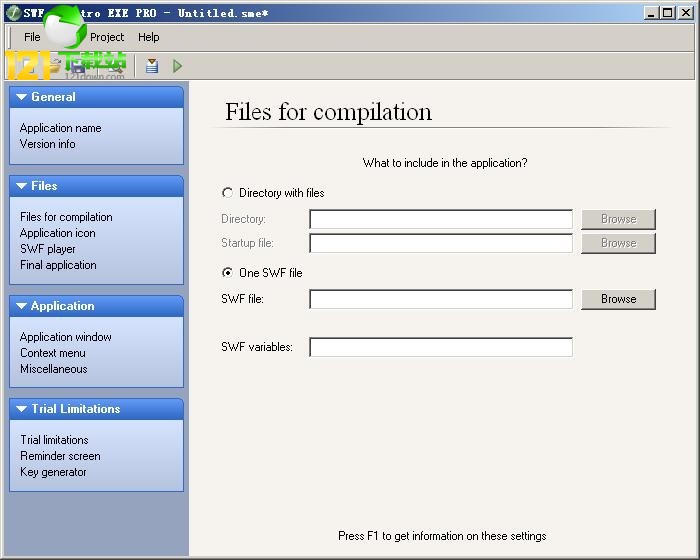Click the application icon in title bar

(13, 13)
